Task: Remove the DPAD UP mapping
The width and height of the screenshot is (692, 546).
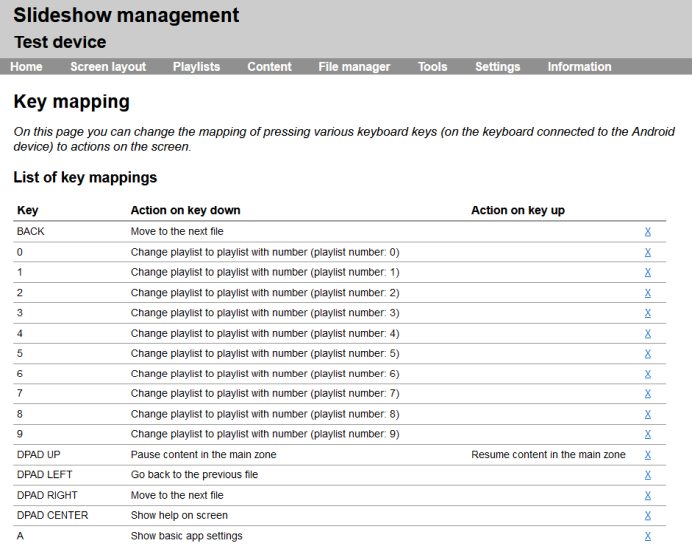Action: pos(648,455)
